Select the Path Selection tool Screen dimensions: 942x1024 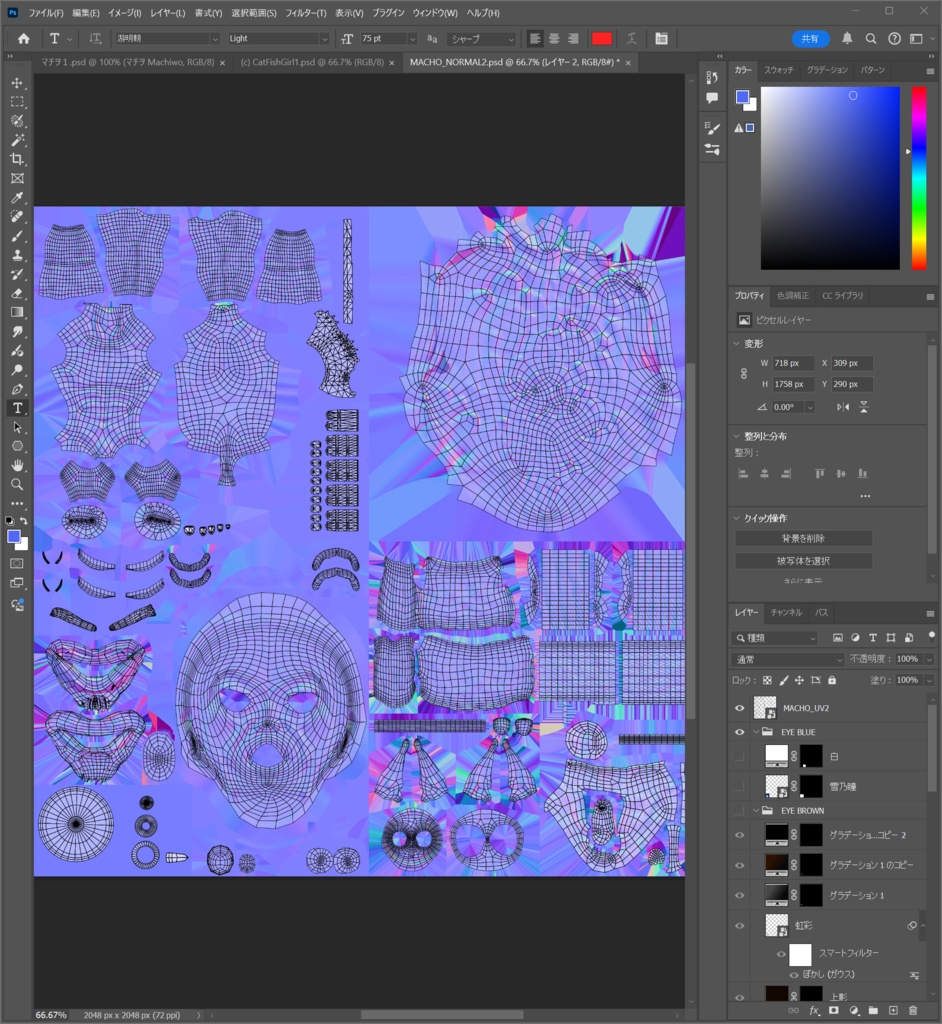point(17,427)
